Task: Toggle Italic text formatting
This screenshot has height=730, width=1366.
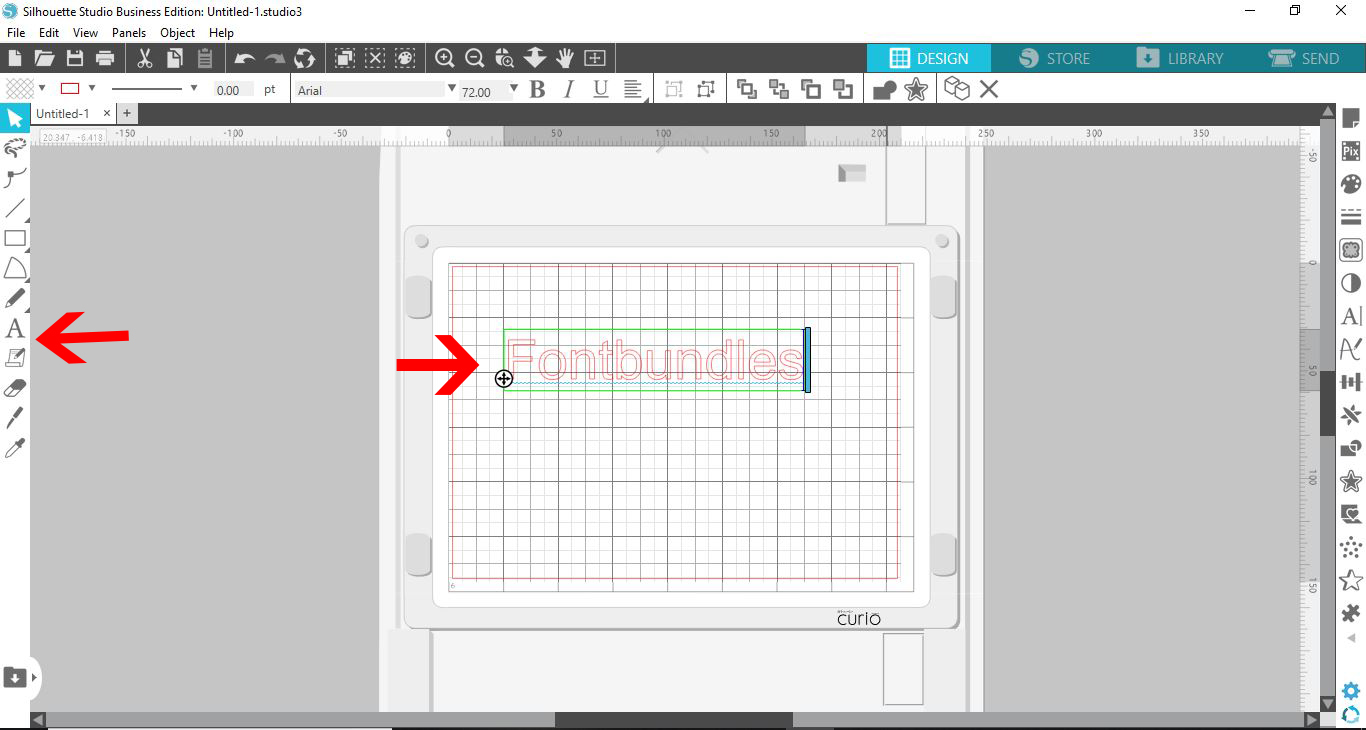Action: (569, 90)
